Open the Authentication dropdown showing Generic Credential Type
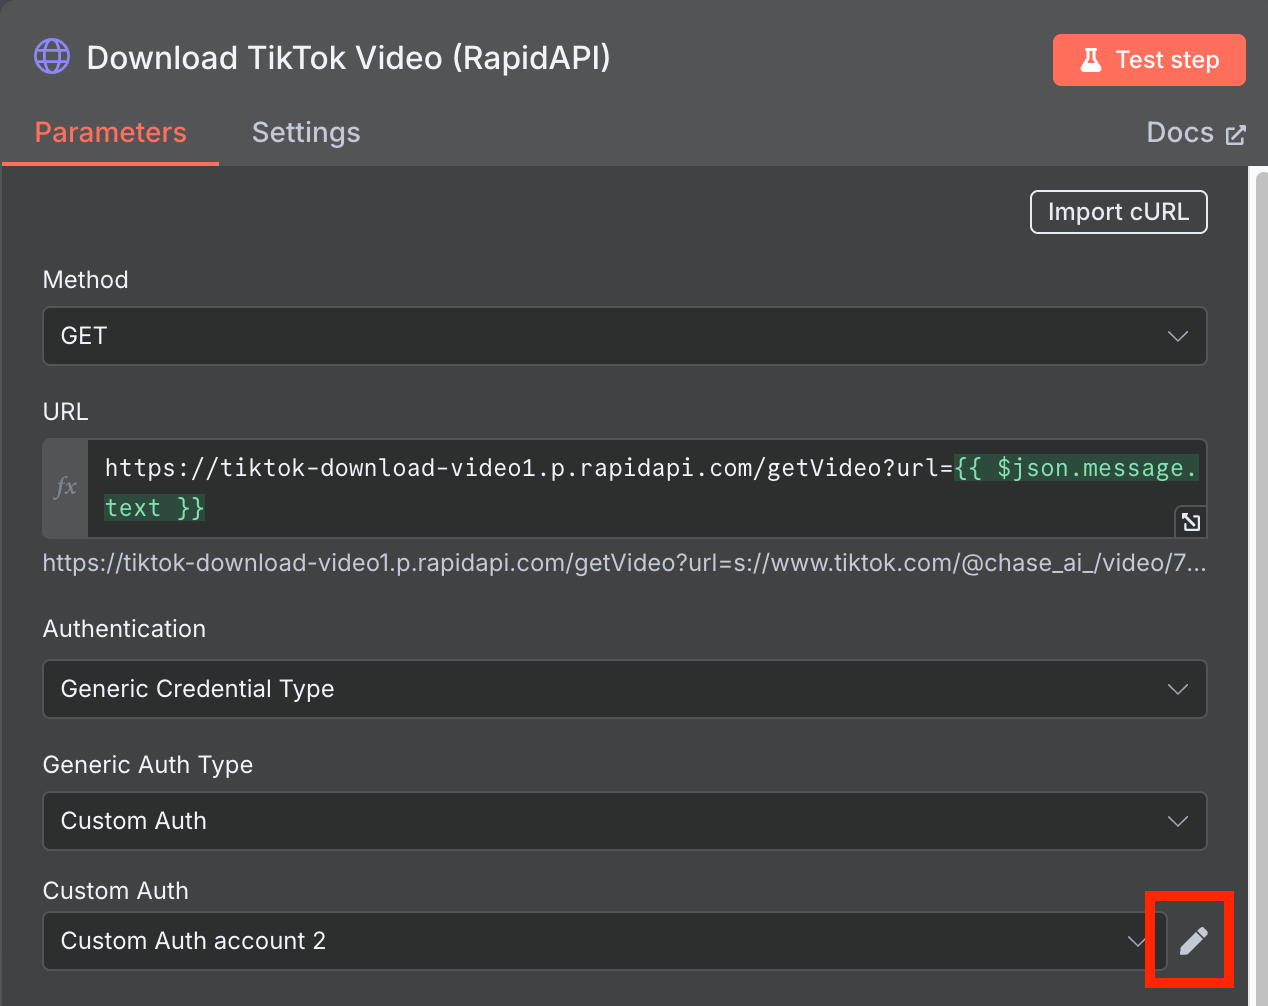Screen dimensions: 1268x1006 [625, 689]
